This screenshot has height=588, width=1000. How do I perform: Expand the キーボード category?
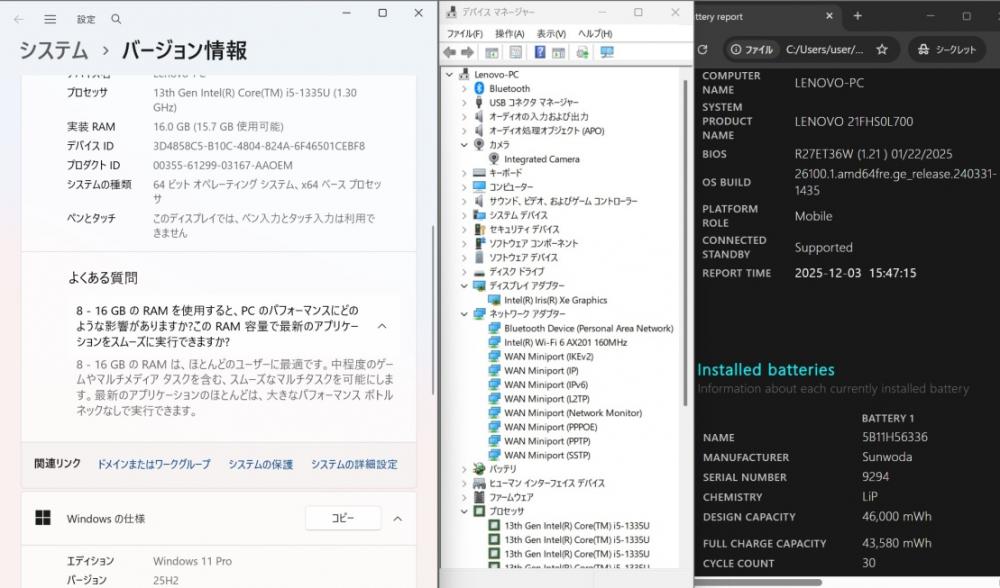click(x=464, y=173)
